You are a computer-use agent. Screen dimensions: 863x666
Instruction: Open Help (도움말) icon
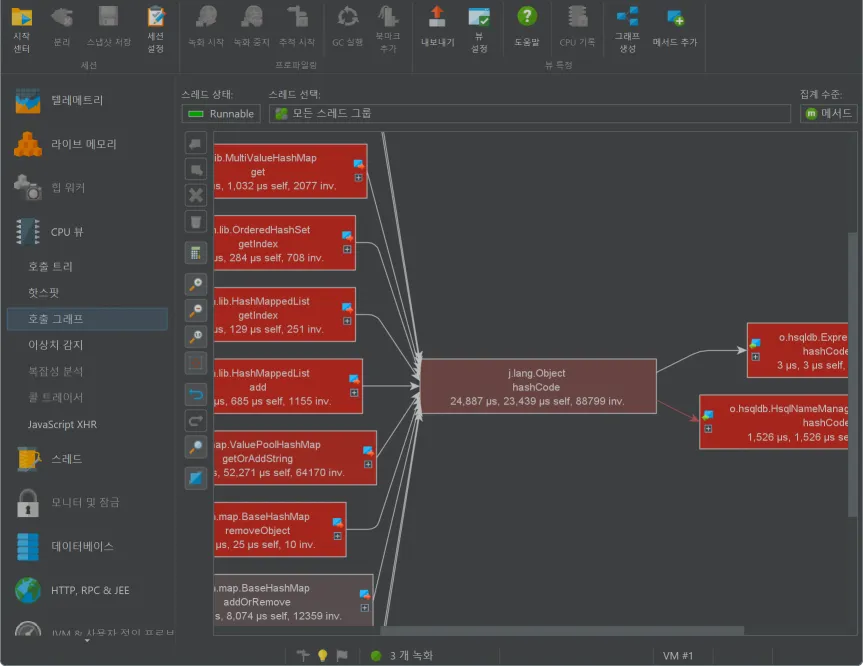pos(527,28)
